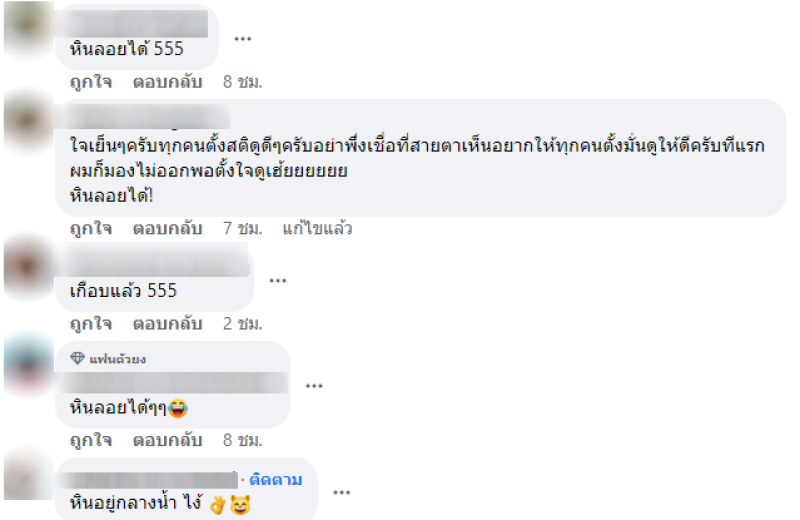800x520 pixels.
Task: Follow the last commenter via "ติดตาม" link
Action: point(276,480)
